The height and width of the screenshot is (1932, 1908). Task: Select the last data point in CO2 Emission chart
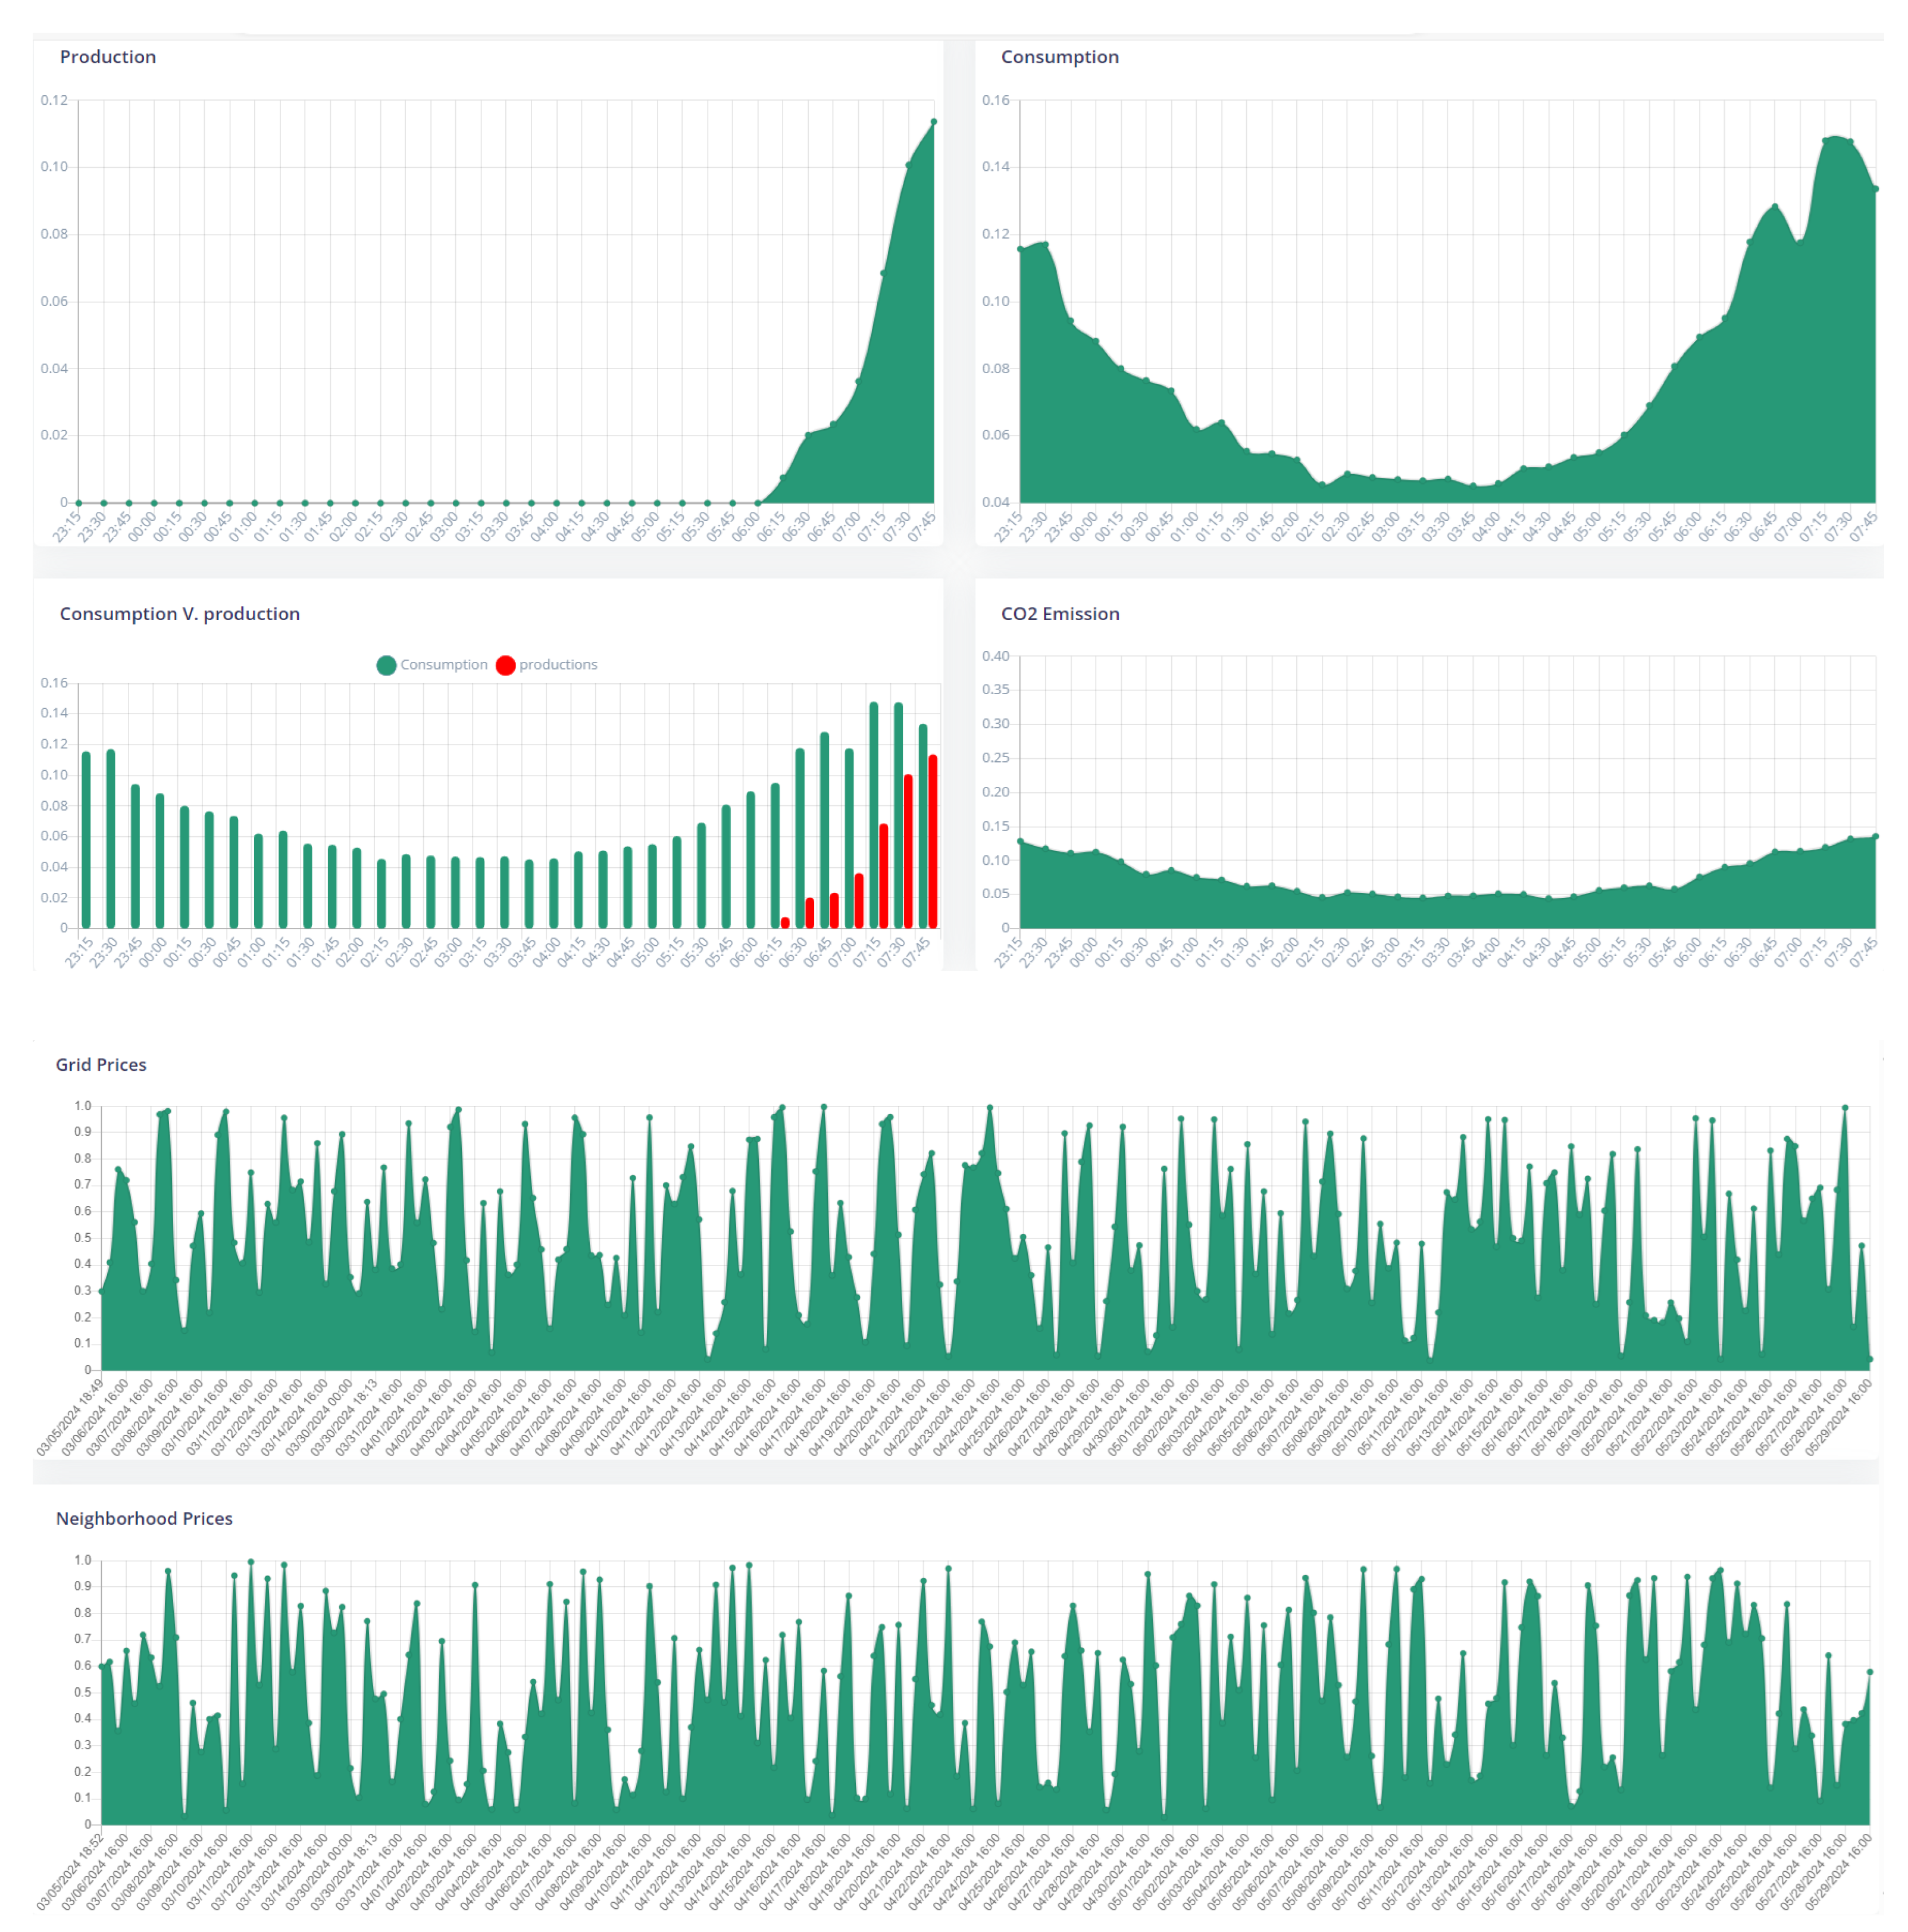coord(1875,836)
